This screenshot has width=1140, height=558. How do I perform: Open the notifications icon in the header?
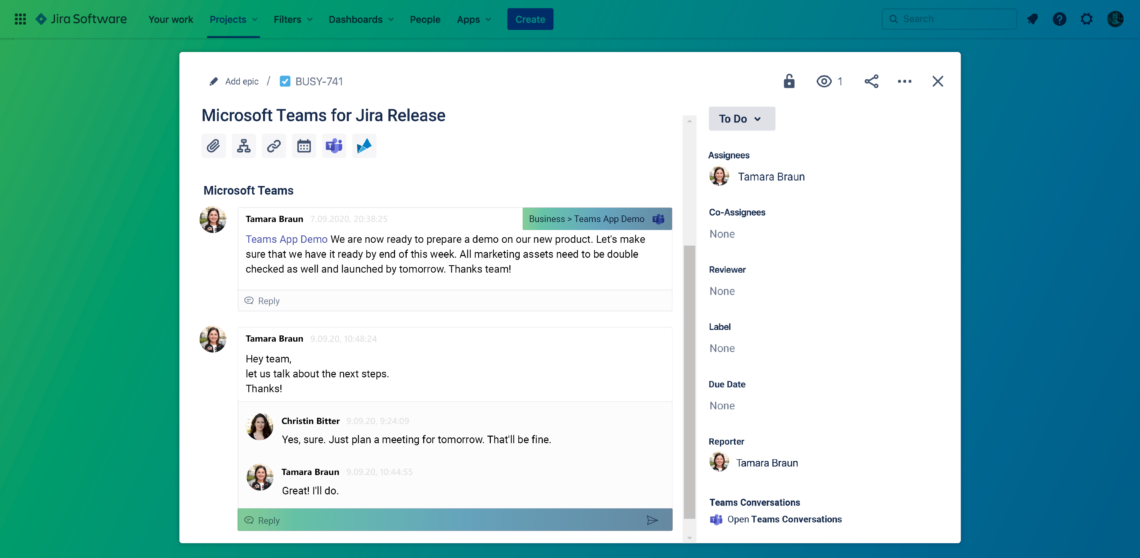pyautogui.click(x=1032, y=19)
